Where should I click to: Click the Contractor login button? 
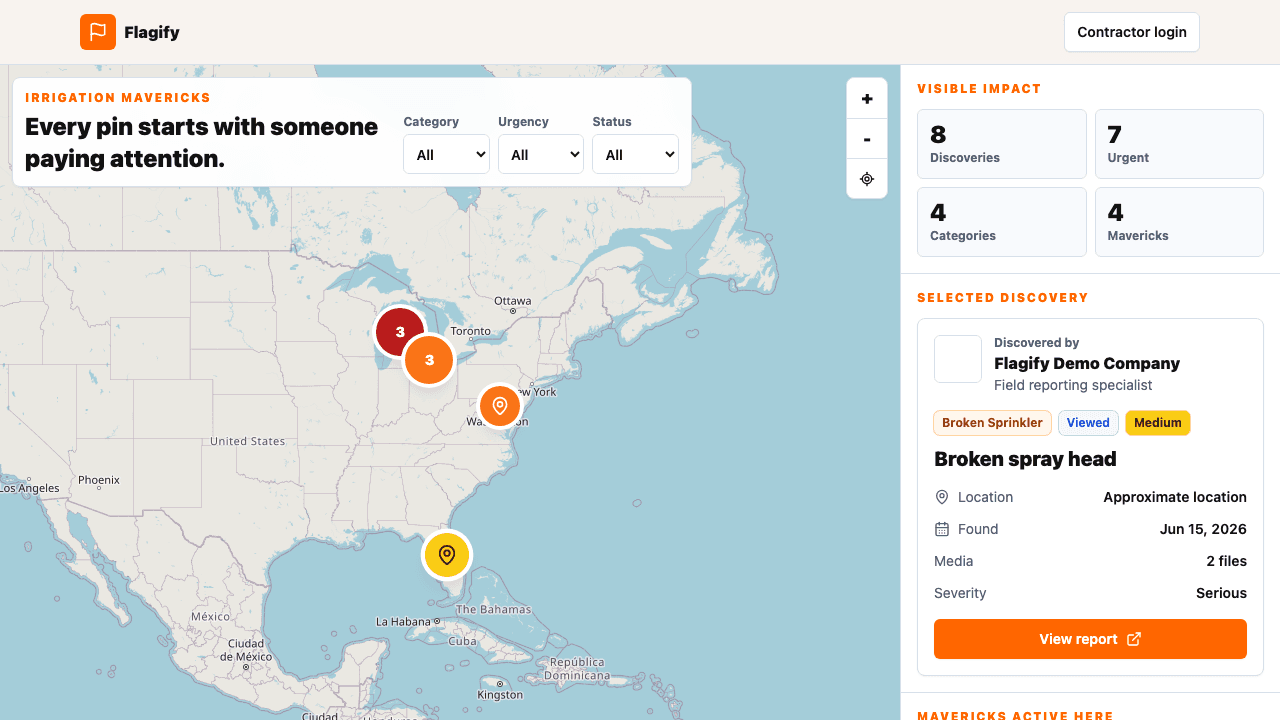[x=1132, y=32]
